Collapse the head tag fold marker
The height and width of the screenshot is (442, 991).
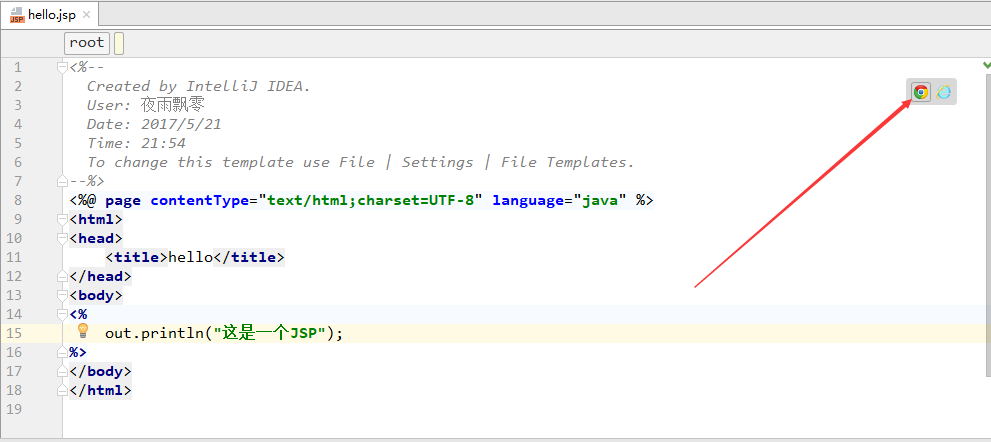click(65, 238)
